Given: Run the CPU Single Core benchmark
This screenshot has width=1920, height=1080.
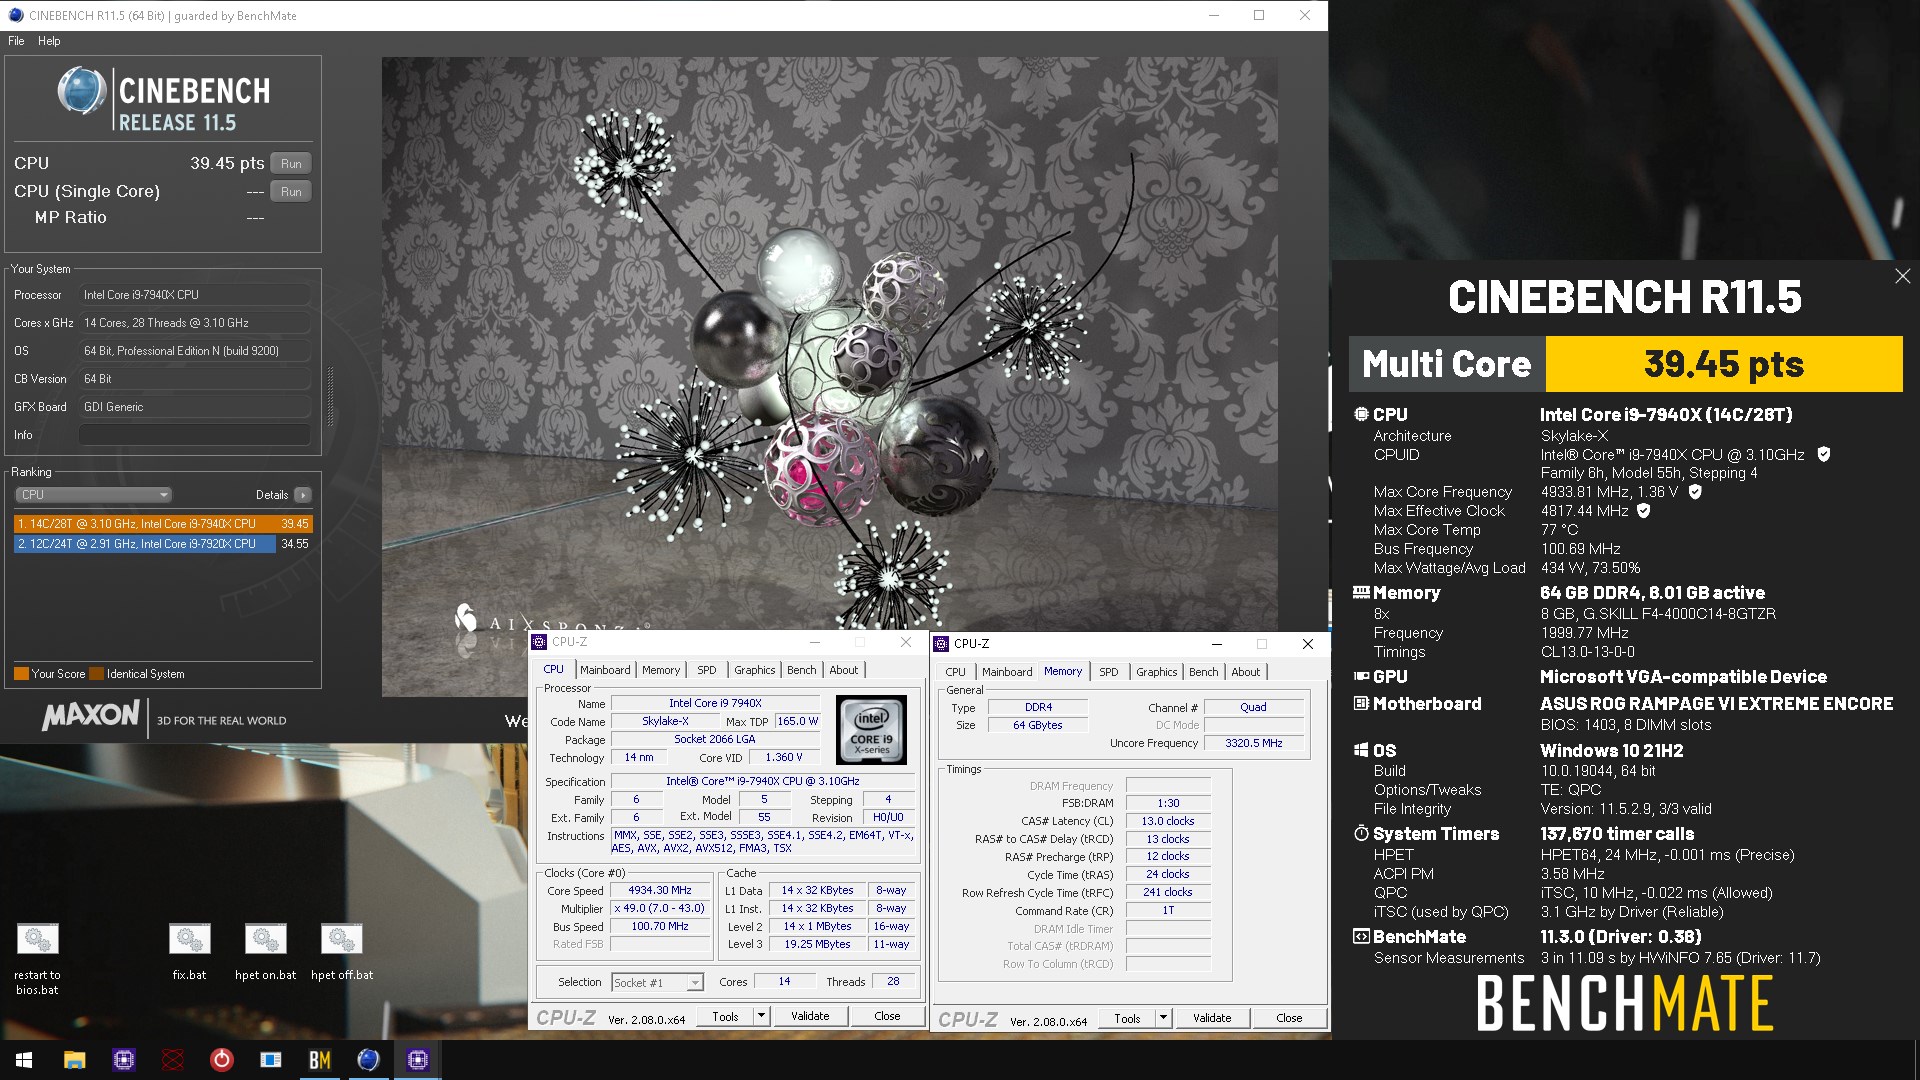Looking at the screenshot, I should 291,192.
